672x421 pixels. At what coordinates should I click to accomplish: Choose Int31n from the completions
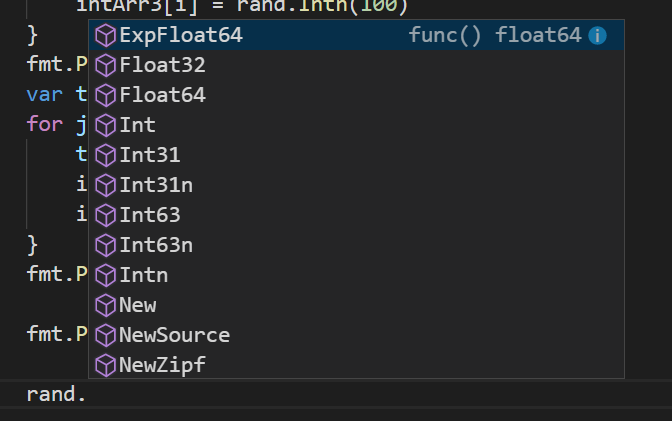[155, 186]
